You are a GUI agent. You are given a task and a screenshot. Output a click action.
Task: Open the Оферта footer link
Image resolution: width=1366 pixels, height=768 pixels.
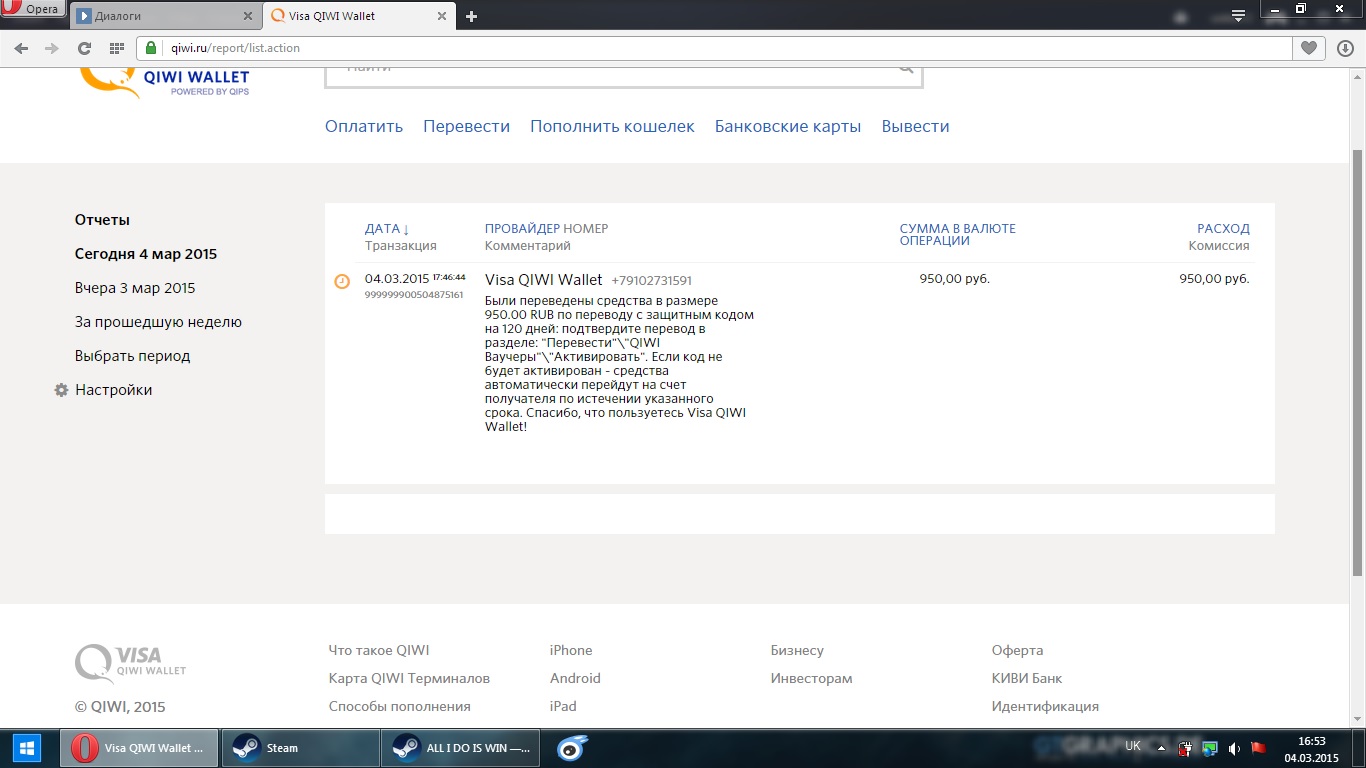click(1017, 650)
